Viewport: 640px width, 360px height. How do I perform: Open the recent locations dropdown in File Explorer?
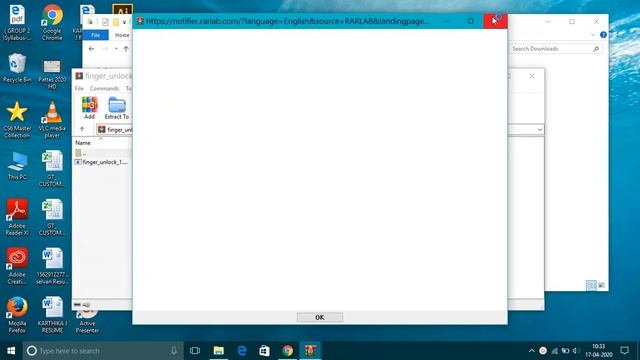pyautogui.click(x=116, y=49)
